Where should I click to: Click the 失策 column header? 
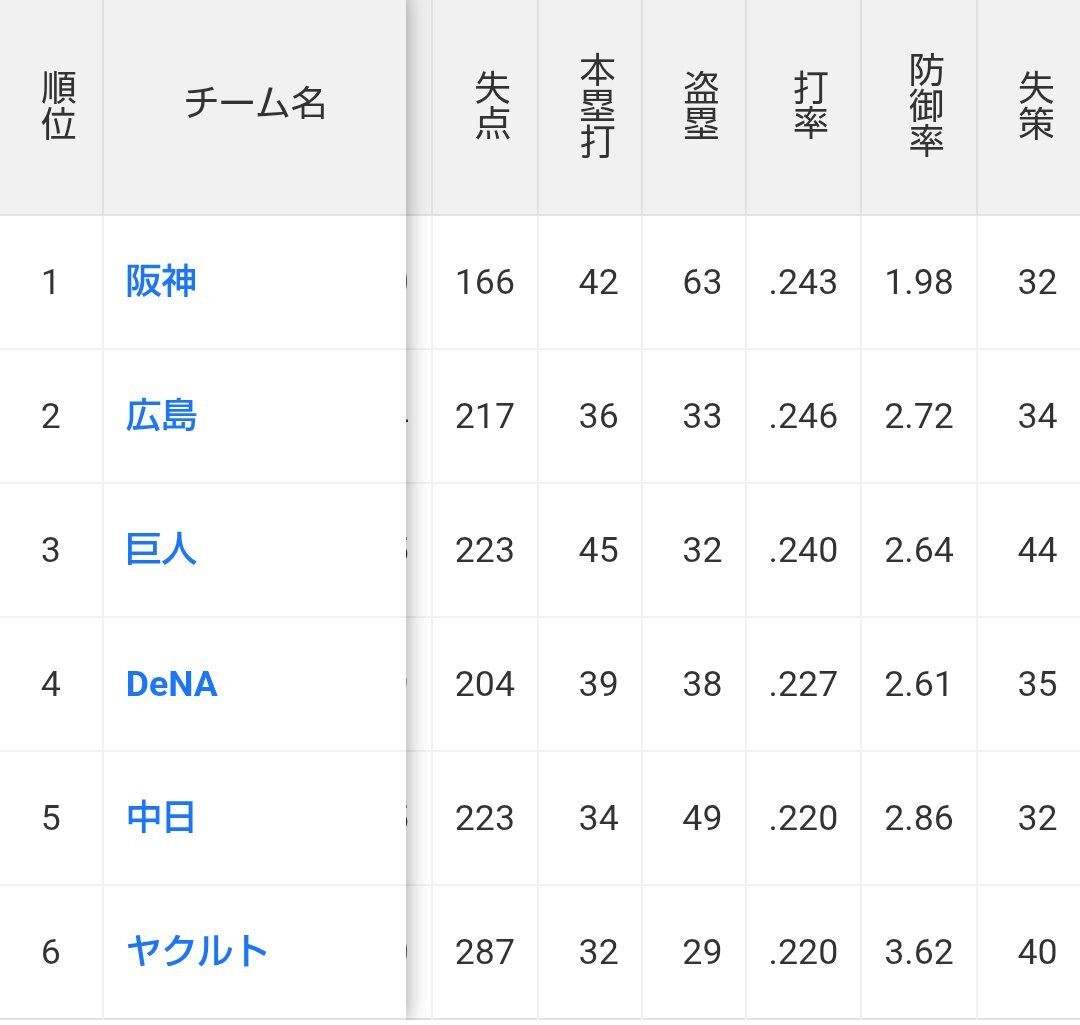[x=1036, y=106]
